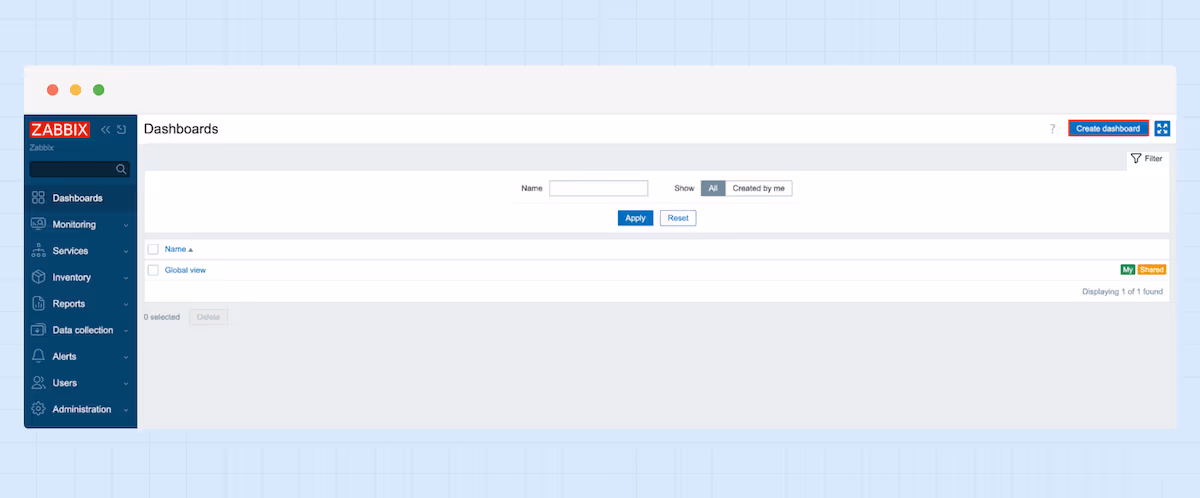Screen dimensions: 1200x498
Task: Click the orange Shared tag
Action: pyautogui.click(x=1152, y=270)
